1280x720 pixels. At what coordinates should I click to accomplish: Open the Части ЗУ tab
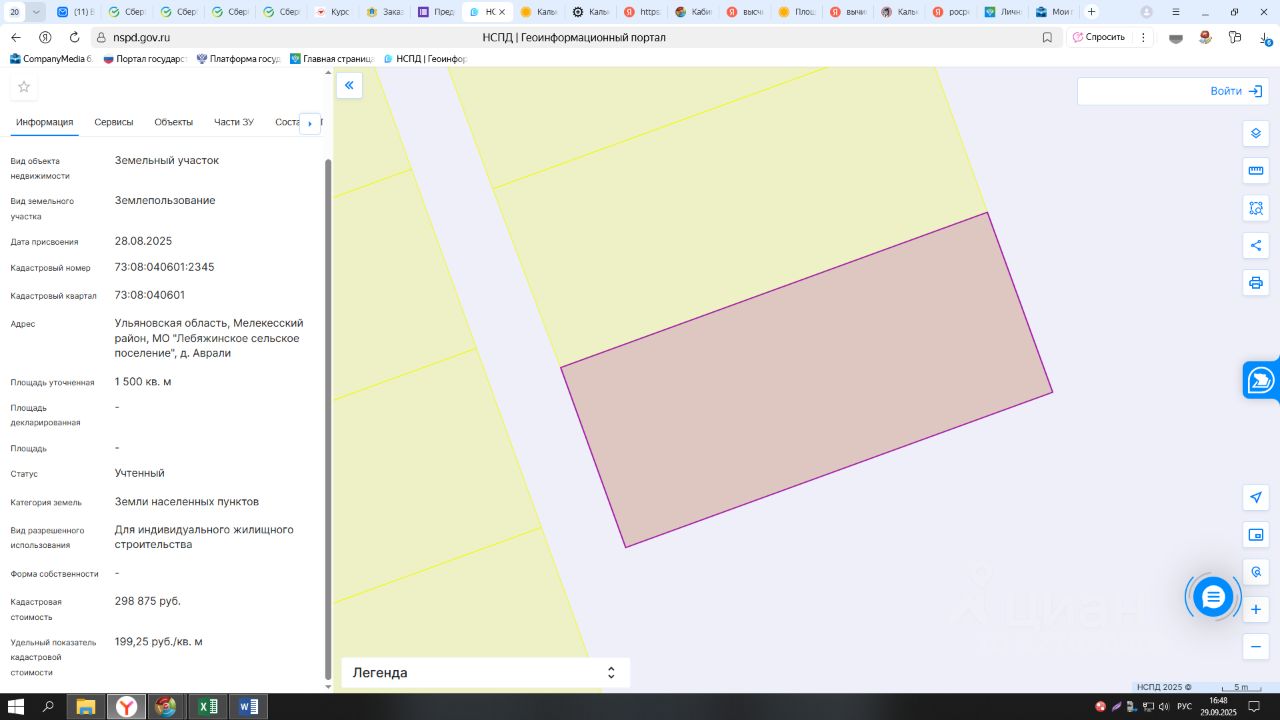(233, 122)
